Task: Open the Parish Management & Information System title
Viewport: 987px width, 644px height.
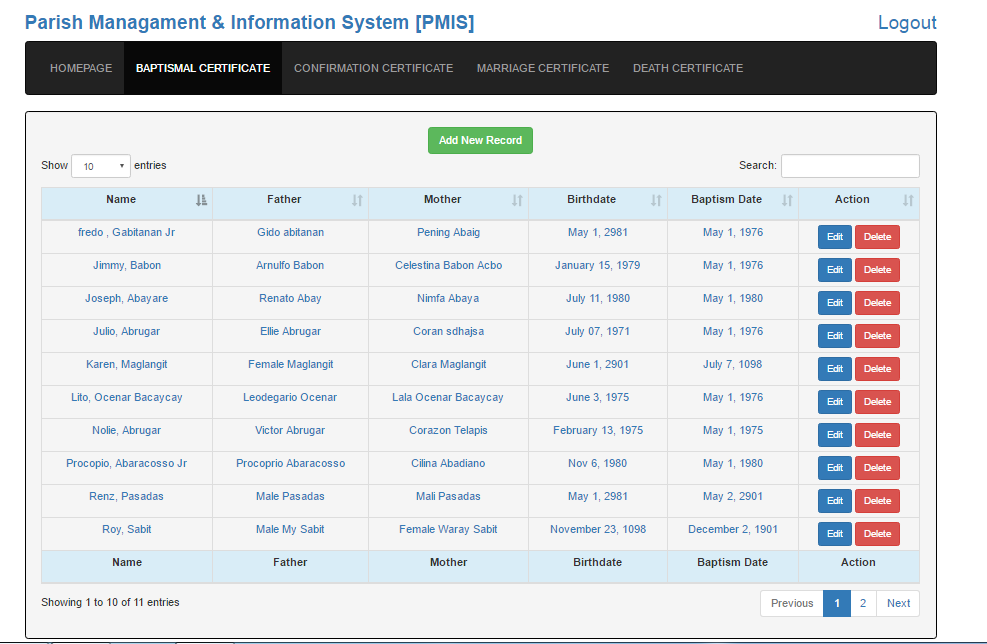Action: coord(249,23)
